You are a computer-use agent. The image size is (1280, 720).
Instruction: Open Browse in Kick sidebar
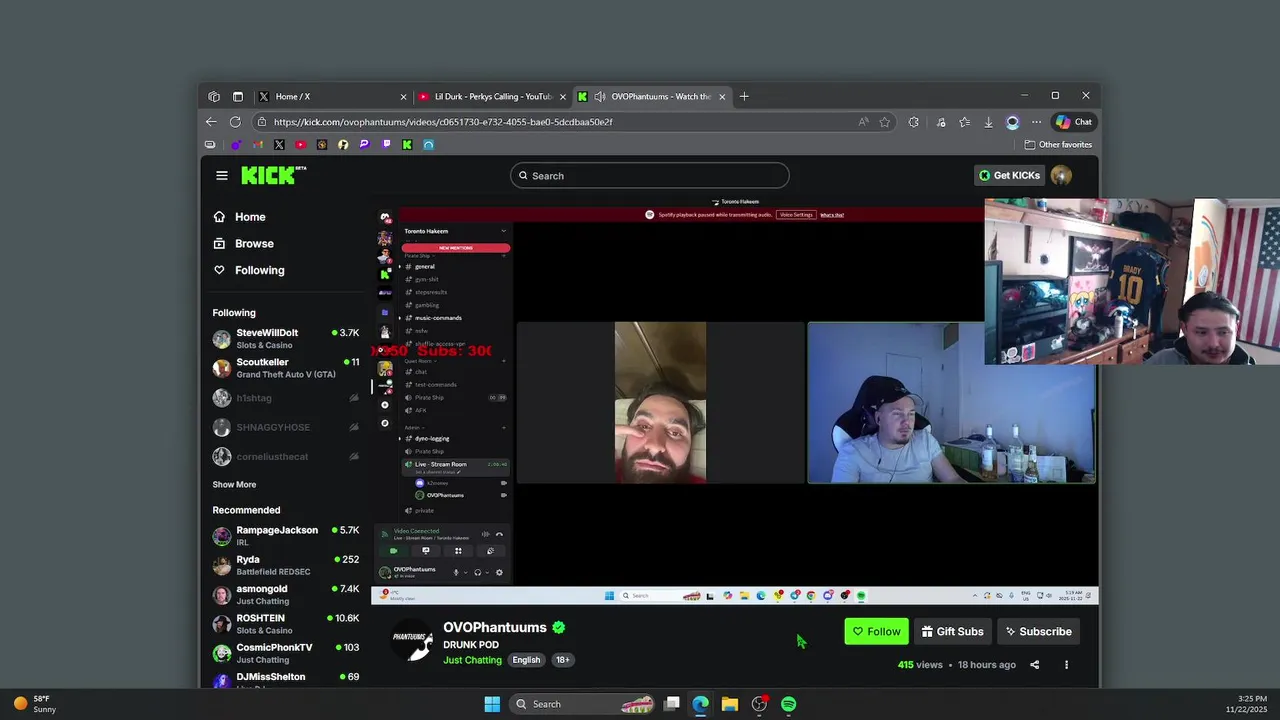click(x=243, y=244)
